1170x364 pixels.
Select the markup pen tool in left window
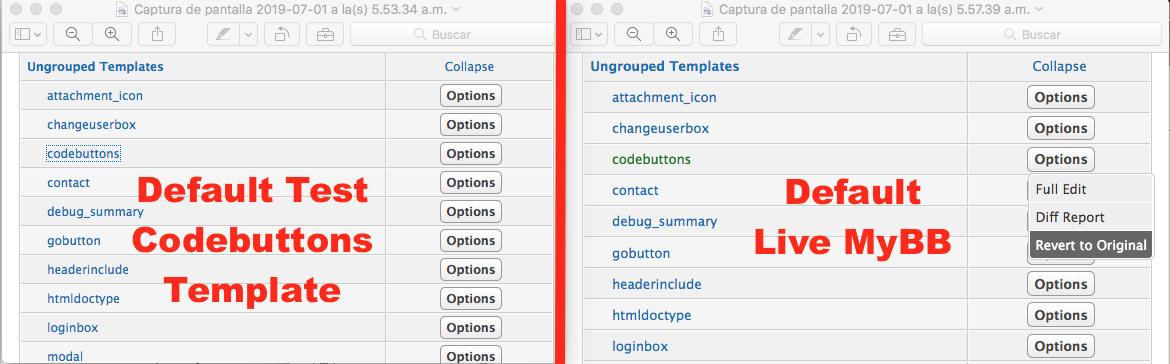pyautogui.click(x=223, y=34)
